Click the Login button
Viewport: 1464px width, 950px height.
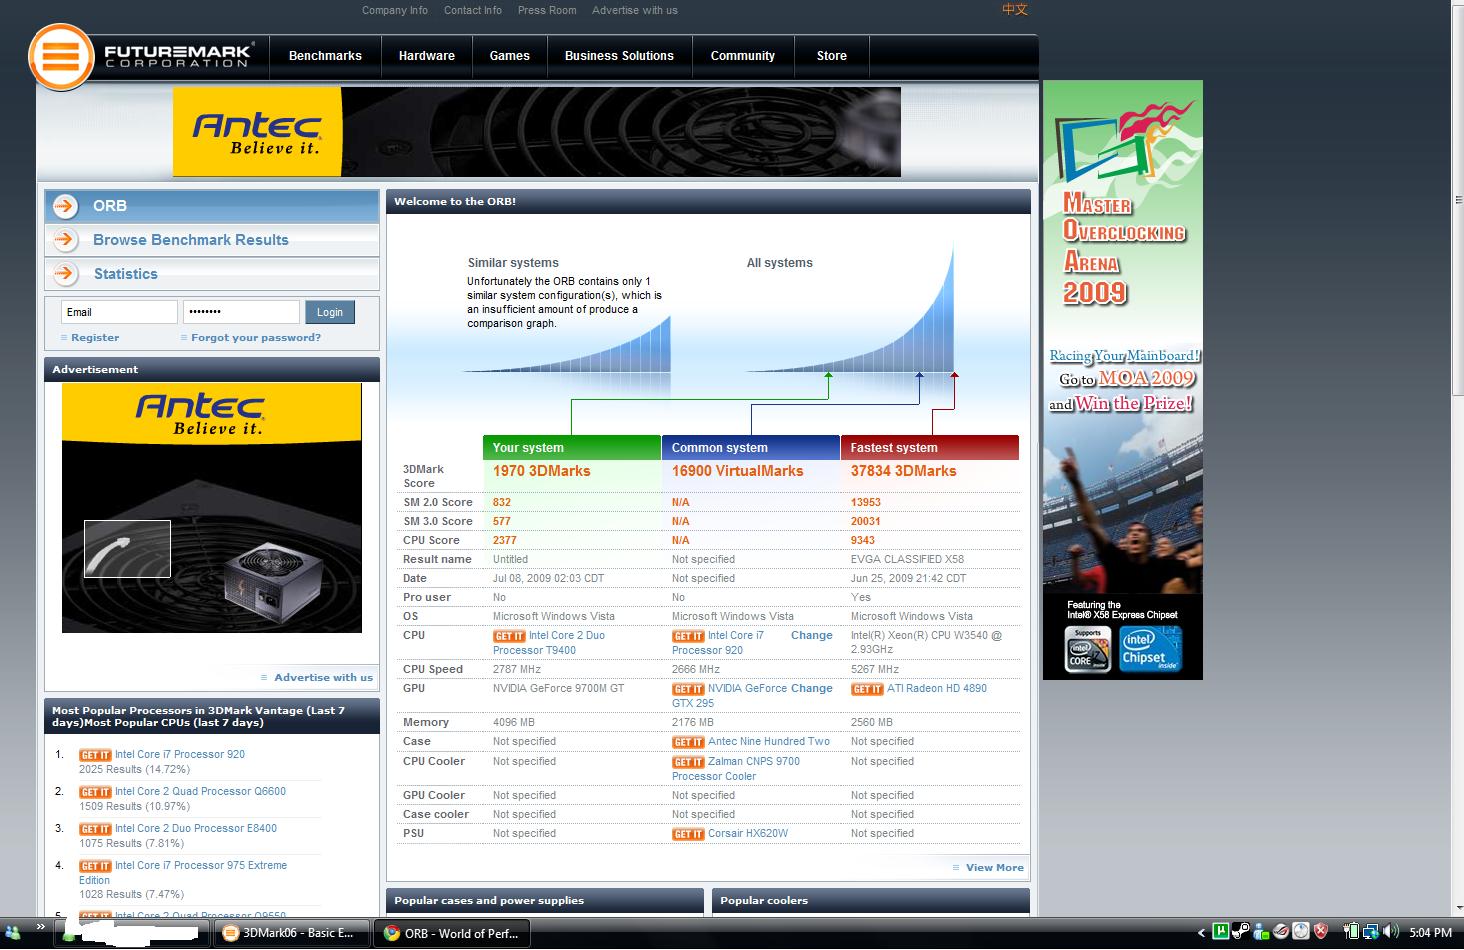(330, 312)
